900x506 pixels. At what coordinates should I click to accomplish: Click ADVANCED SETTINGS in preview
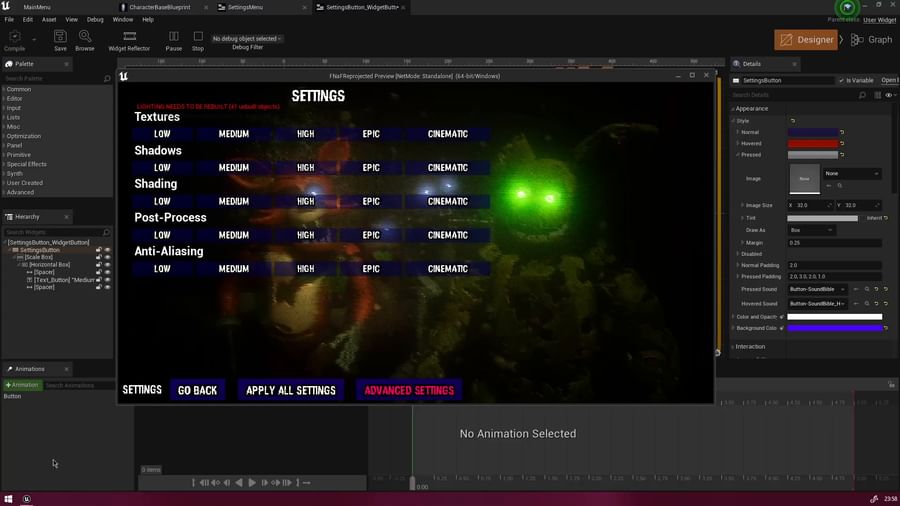click(x=409, y=390)
